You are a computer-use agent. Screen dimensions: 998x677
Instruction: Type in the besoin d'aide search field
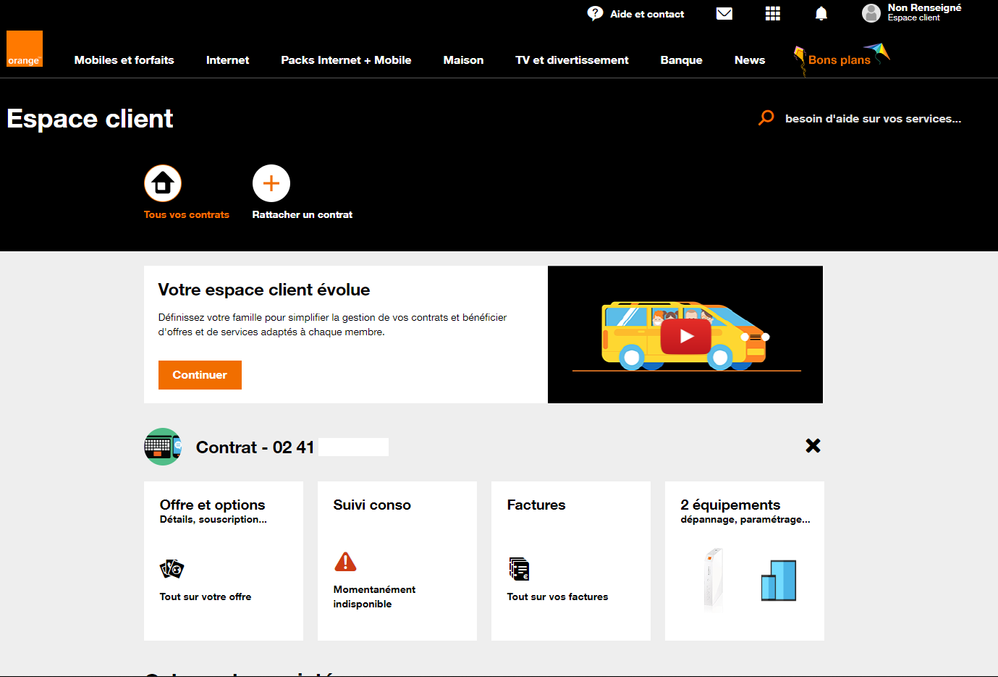click(872, 118)
